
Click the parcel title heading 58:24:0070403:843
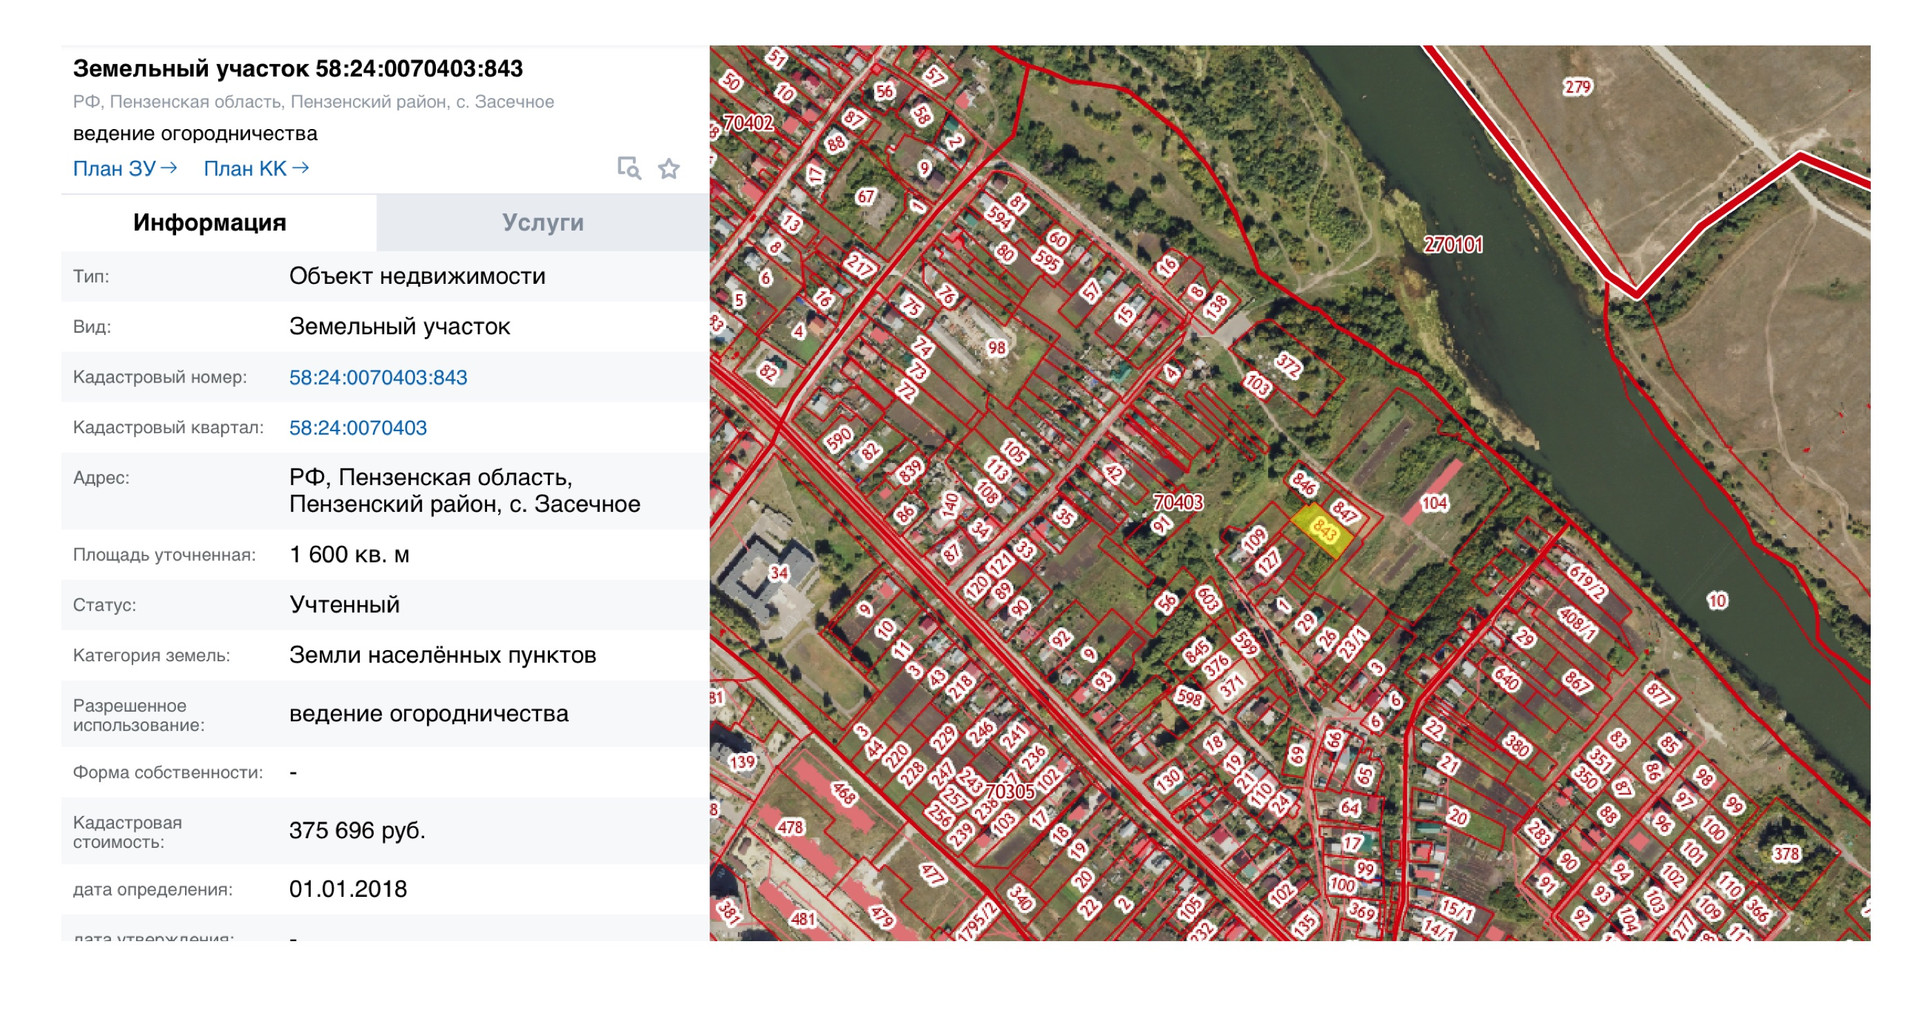298,69
